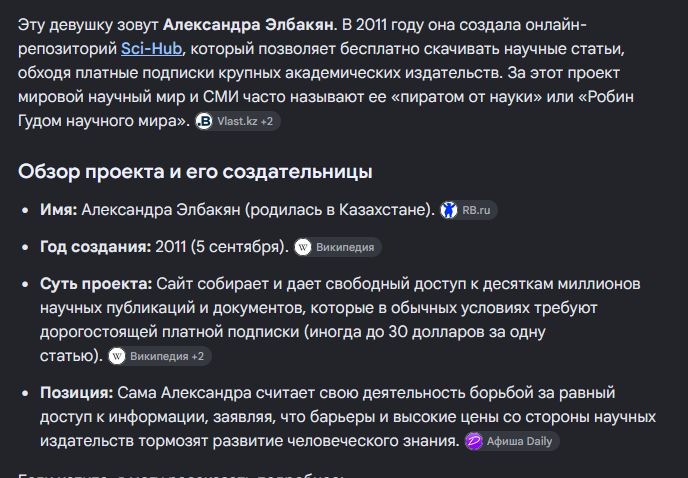
Task: Open the RB.ru source citation
Action: tap(468, 210)
